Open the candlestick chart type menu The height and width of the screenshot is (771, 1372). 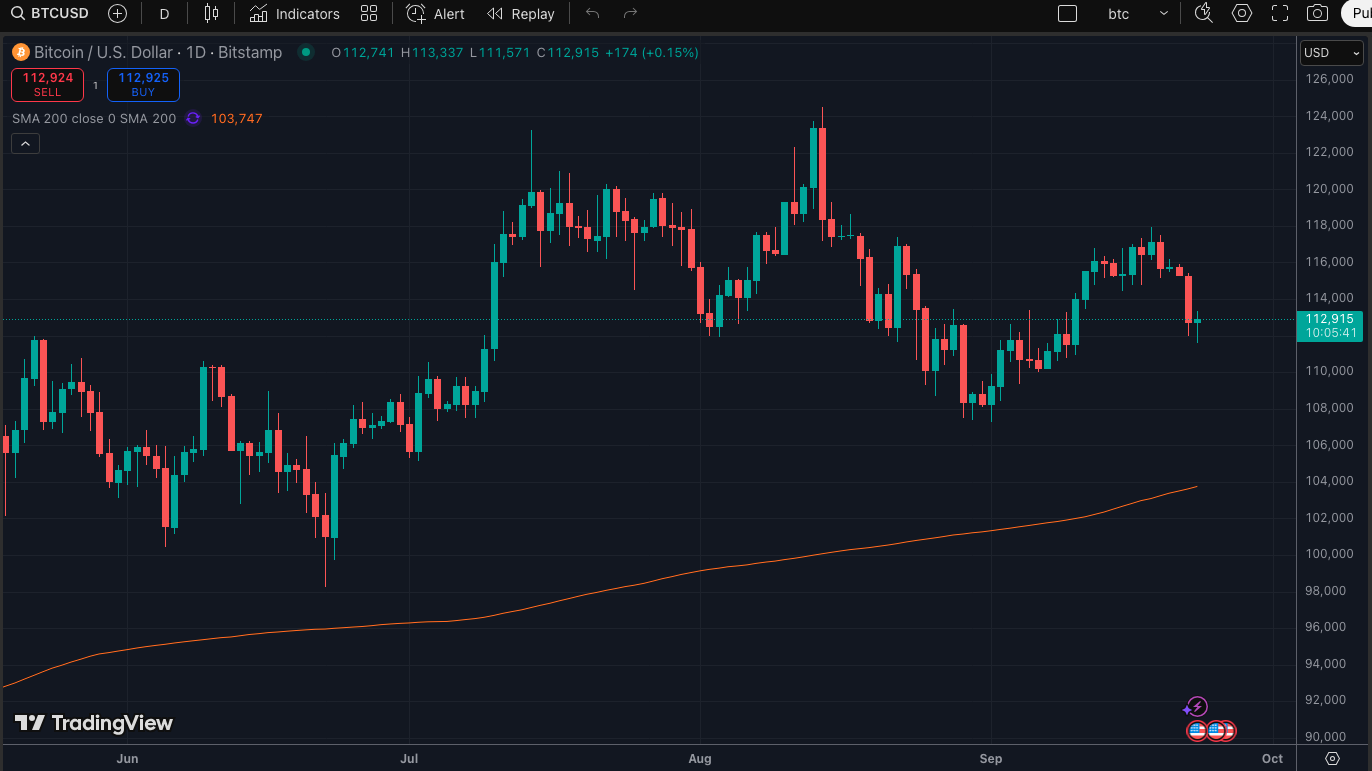click(211, 14)
